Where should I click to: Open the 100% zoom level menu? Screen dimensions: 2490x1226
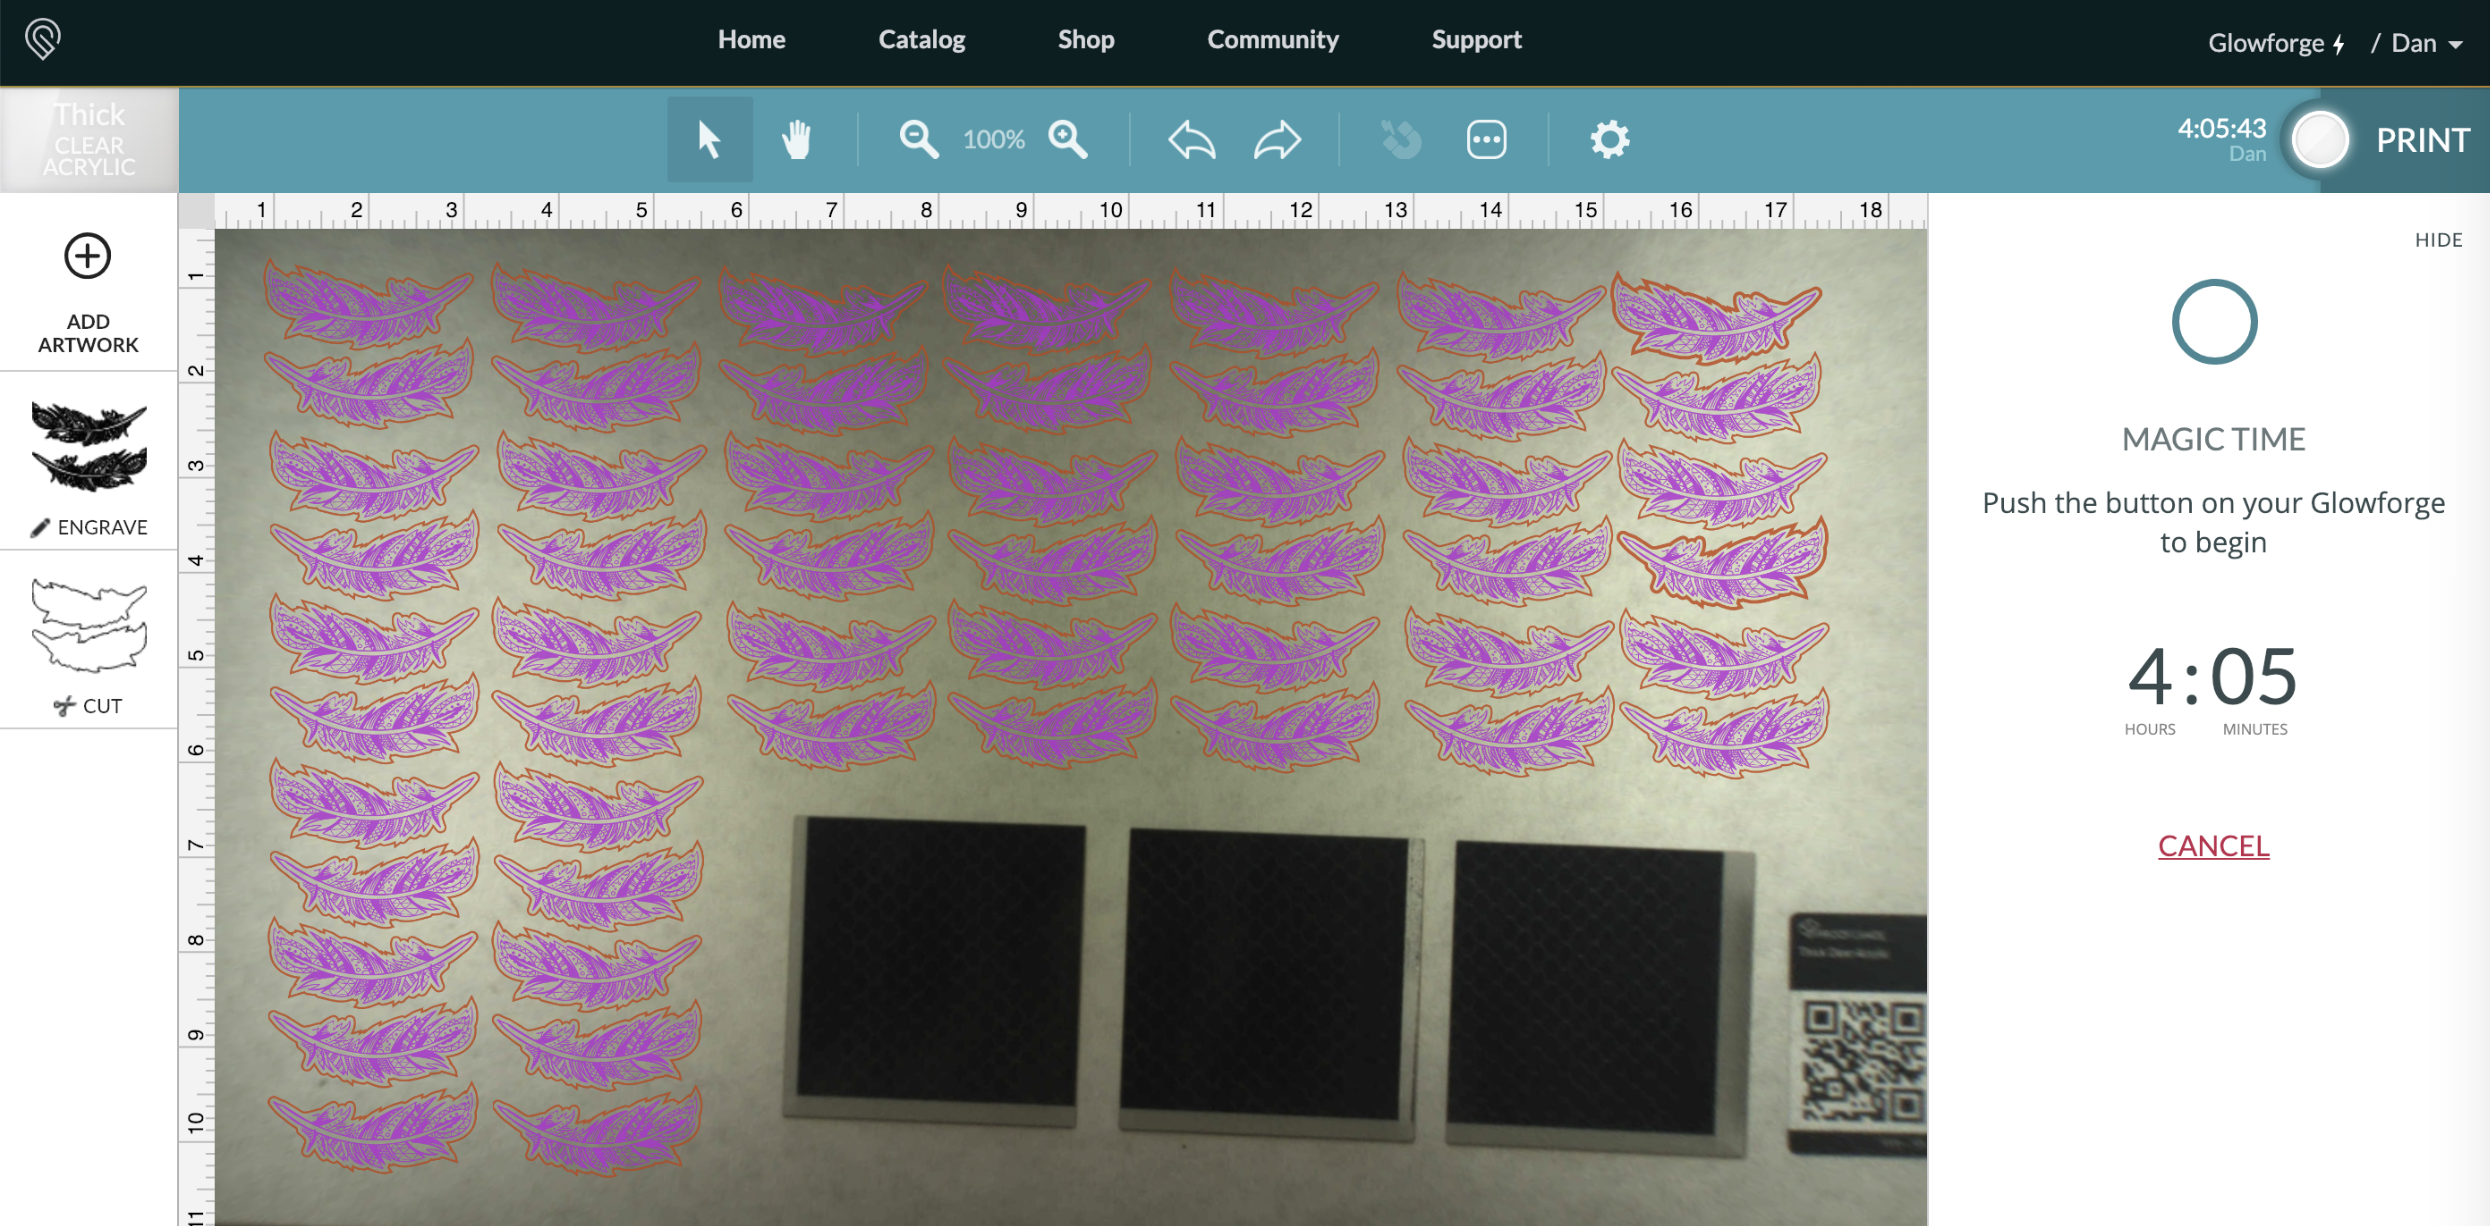993,139
